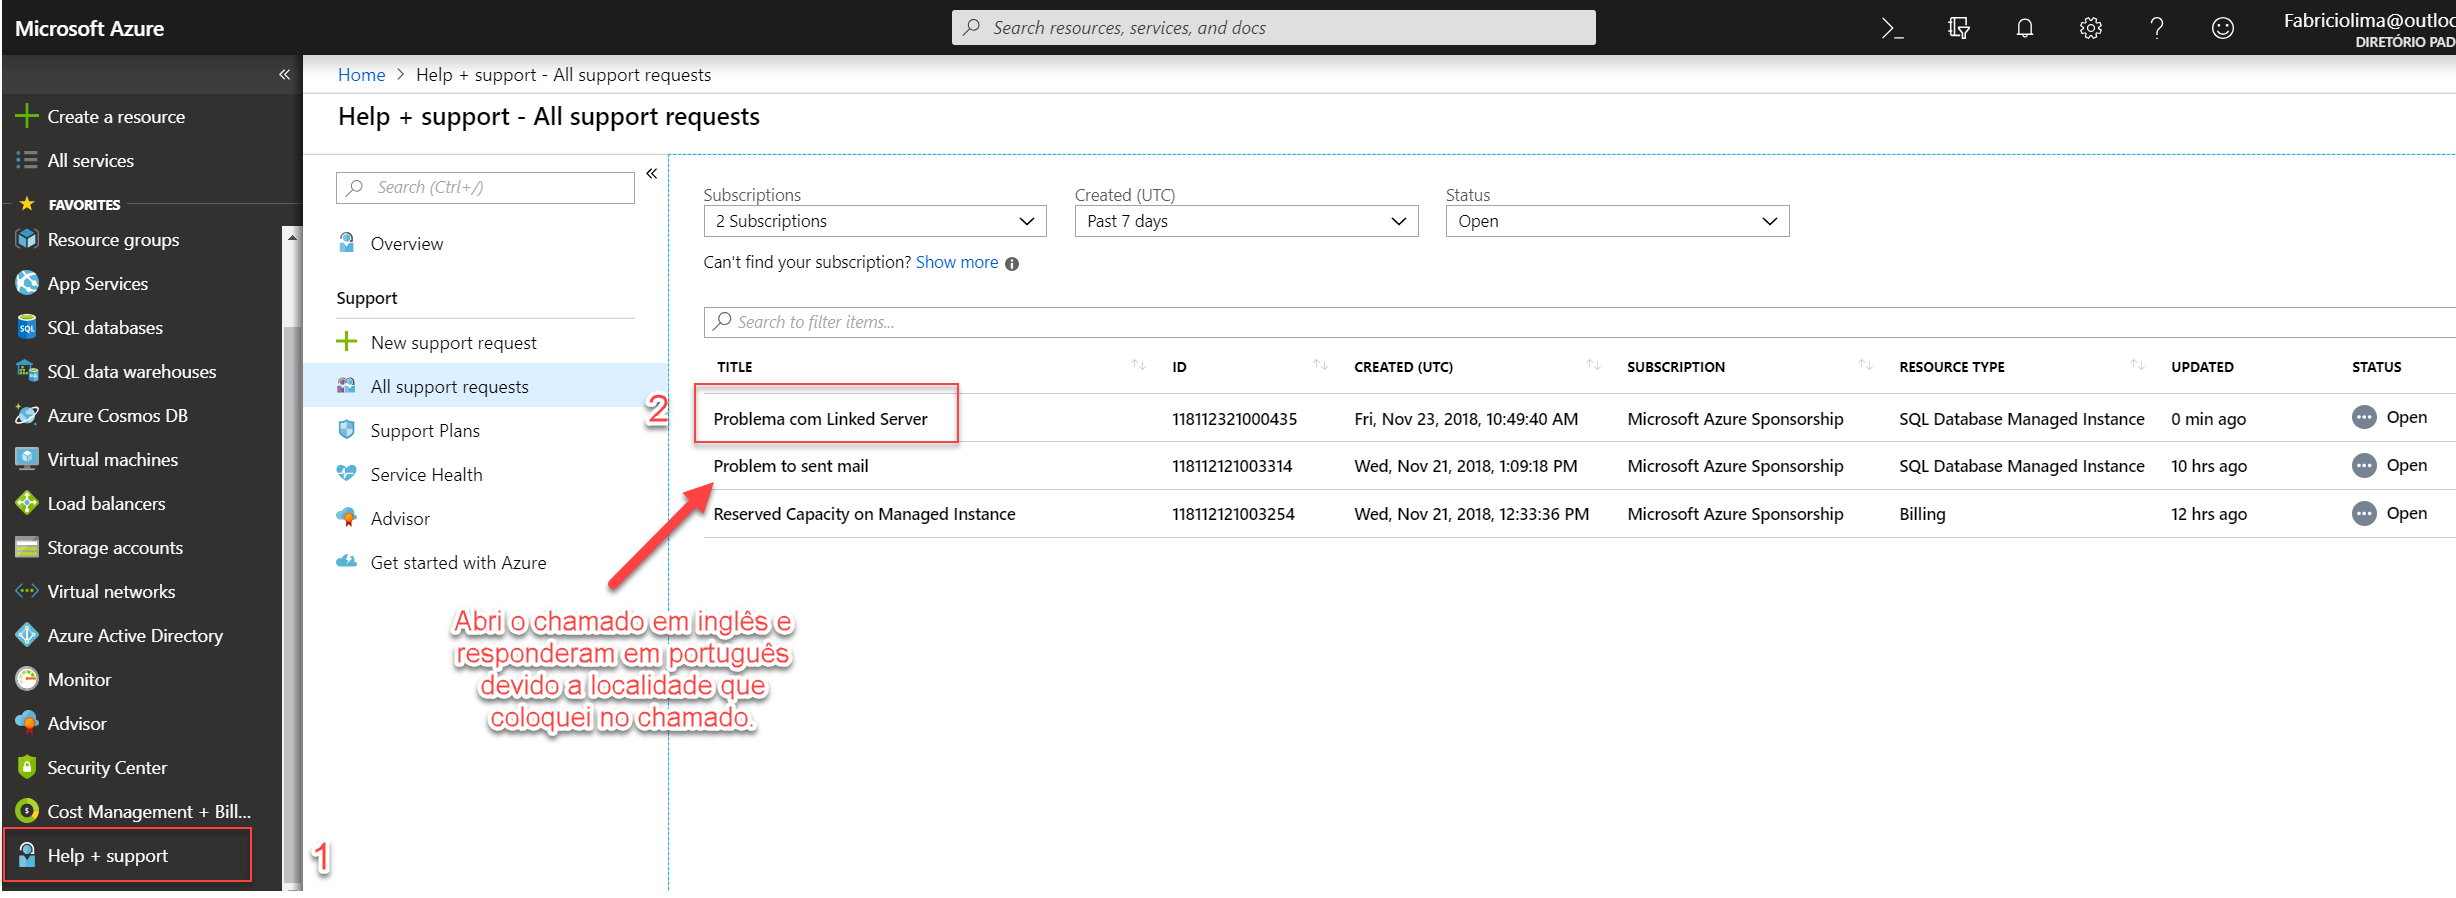Click the info icon next to Show more
This screenshot has height=898, width=2456.
[x=1012, y=264]
